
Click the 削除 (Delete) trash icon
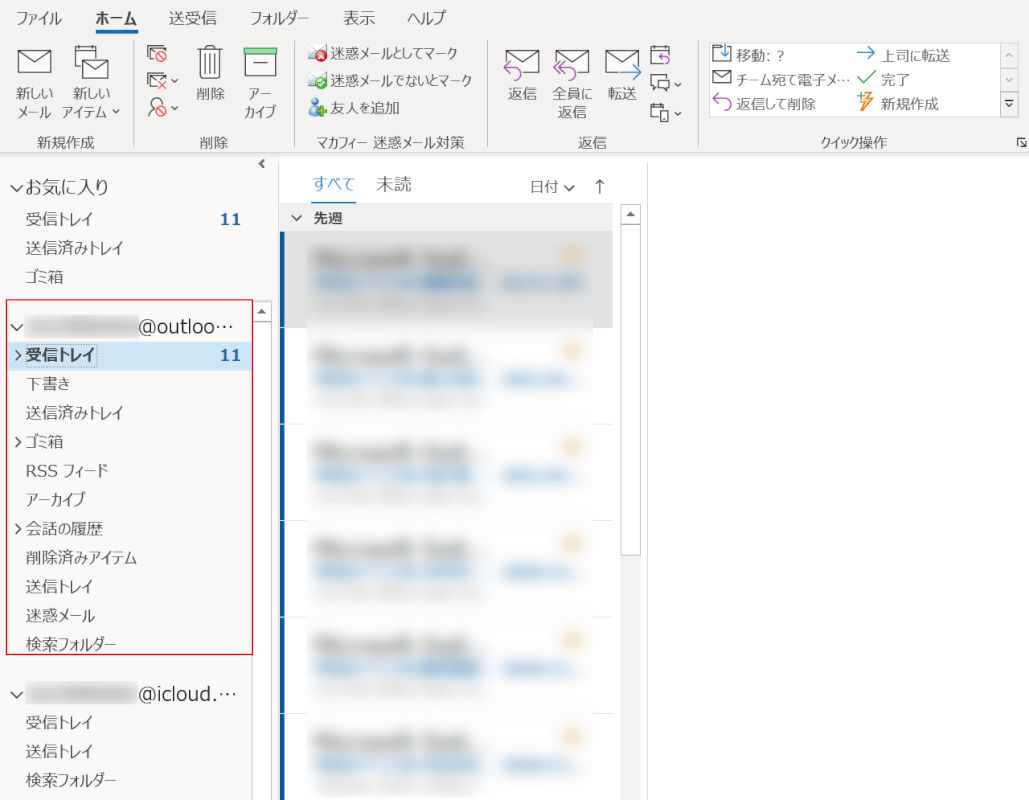(210, 64)
